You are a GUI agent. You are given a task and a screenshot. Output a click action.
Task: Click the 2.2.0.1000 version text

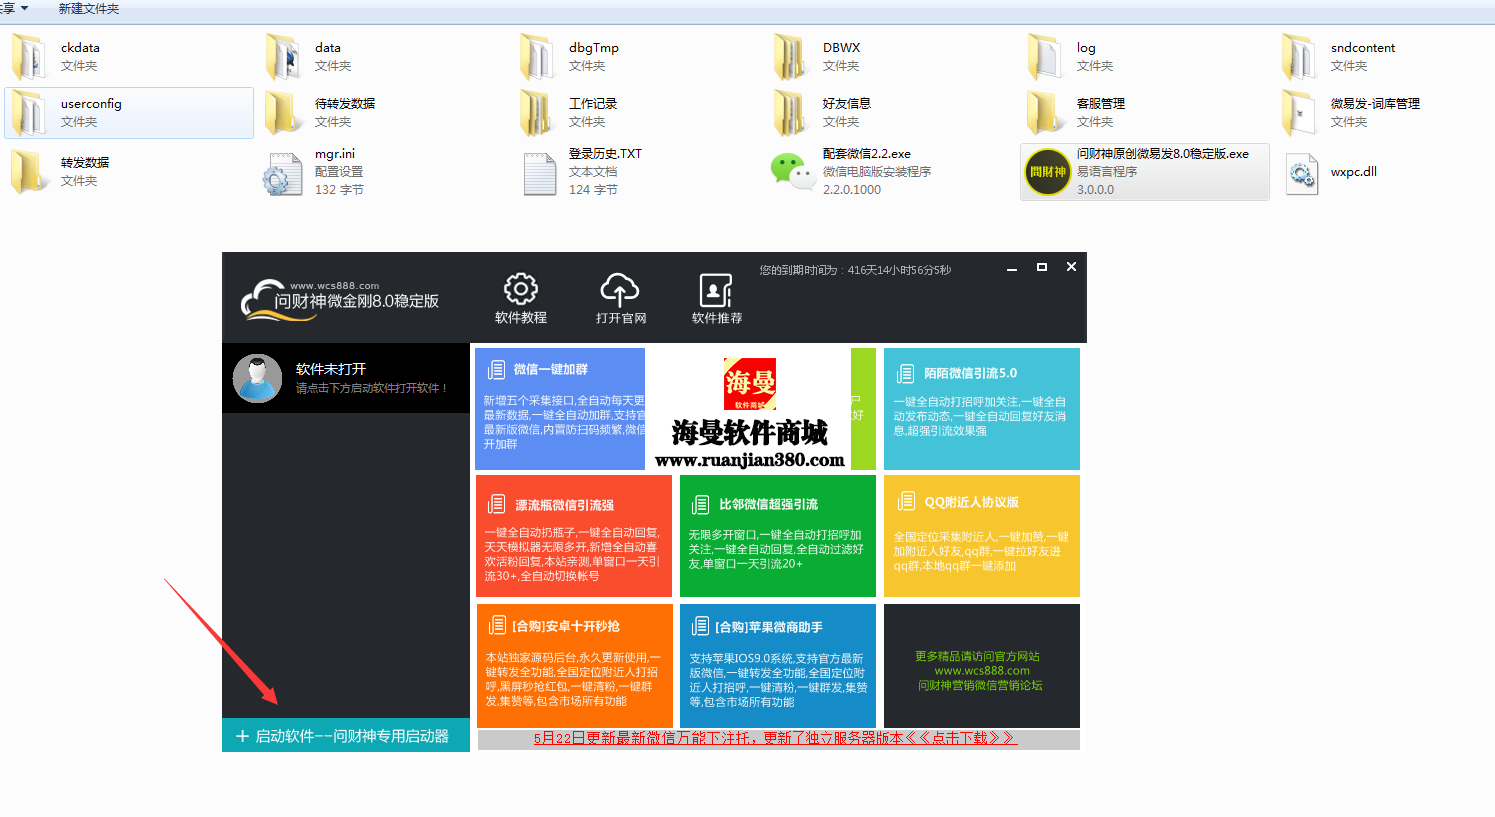(852, 190)
